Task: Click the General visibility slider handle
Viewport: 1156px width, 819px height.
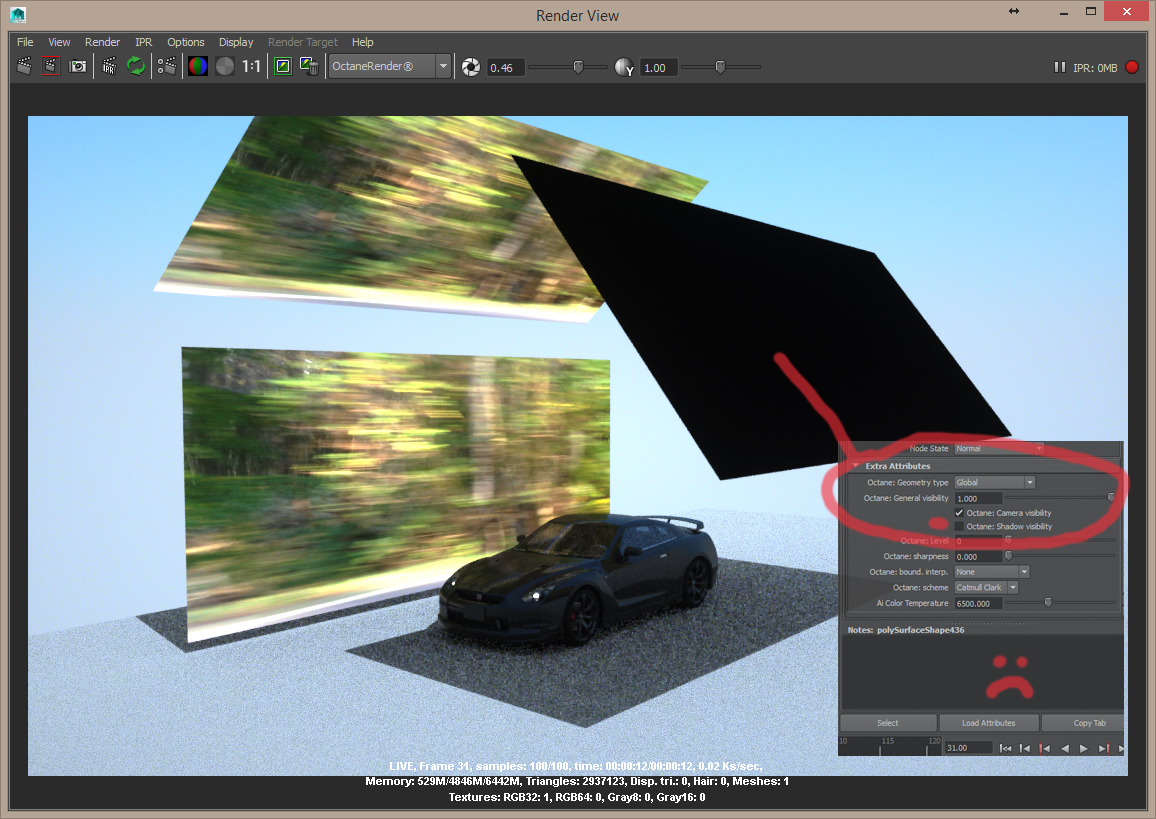Action: pos(1111,498)
